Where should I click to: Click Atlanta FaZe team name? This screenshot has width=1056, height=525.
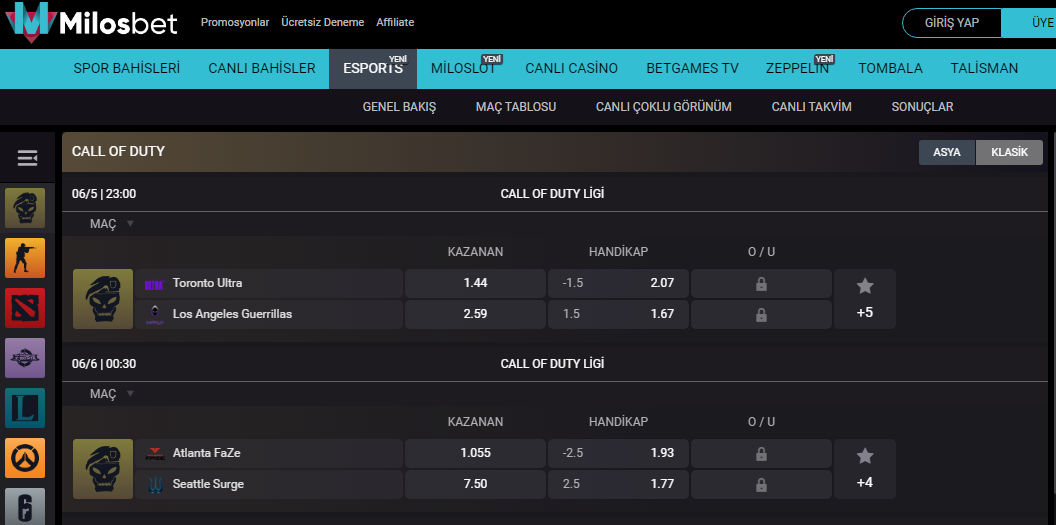coord(207,454)
